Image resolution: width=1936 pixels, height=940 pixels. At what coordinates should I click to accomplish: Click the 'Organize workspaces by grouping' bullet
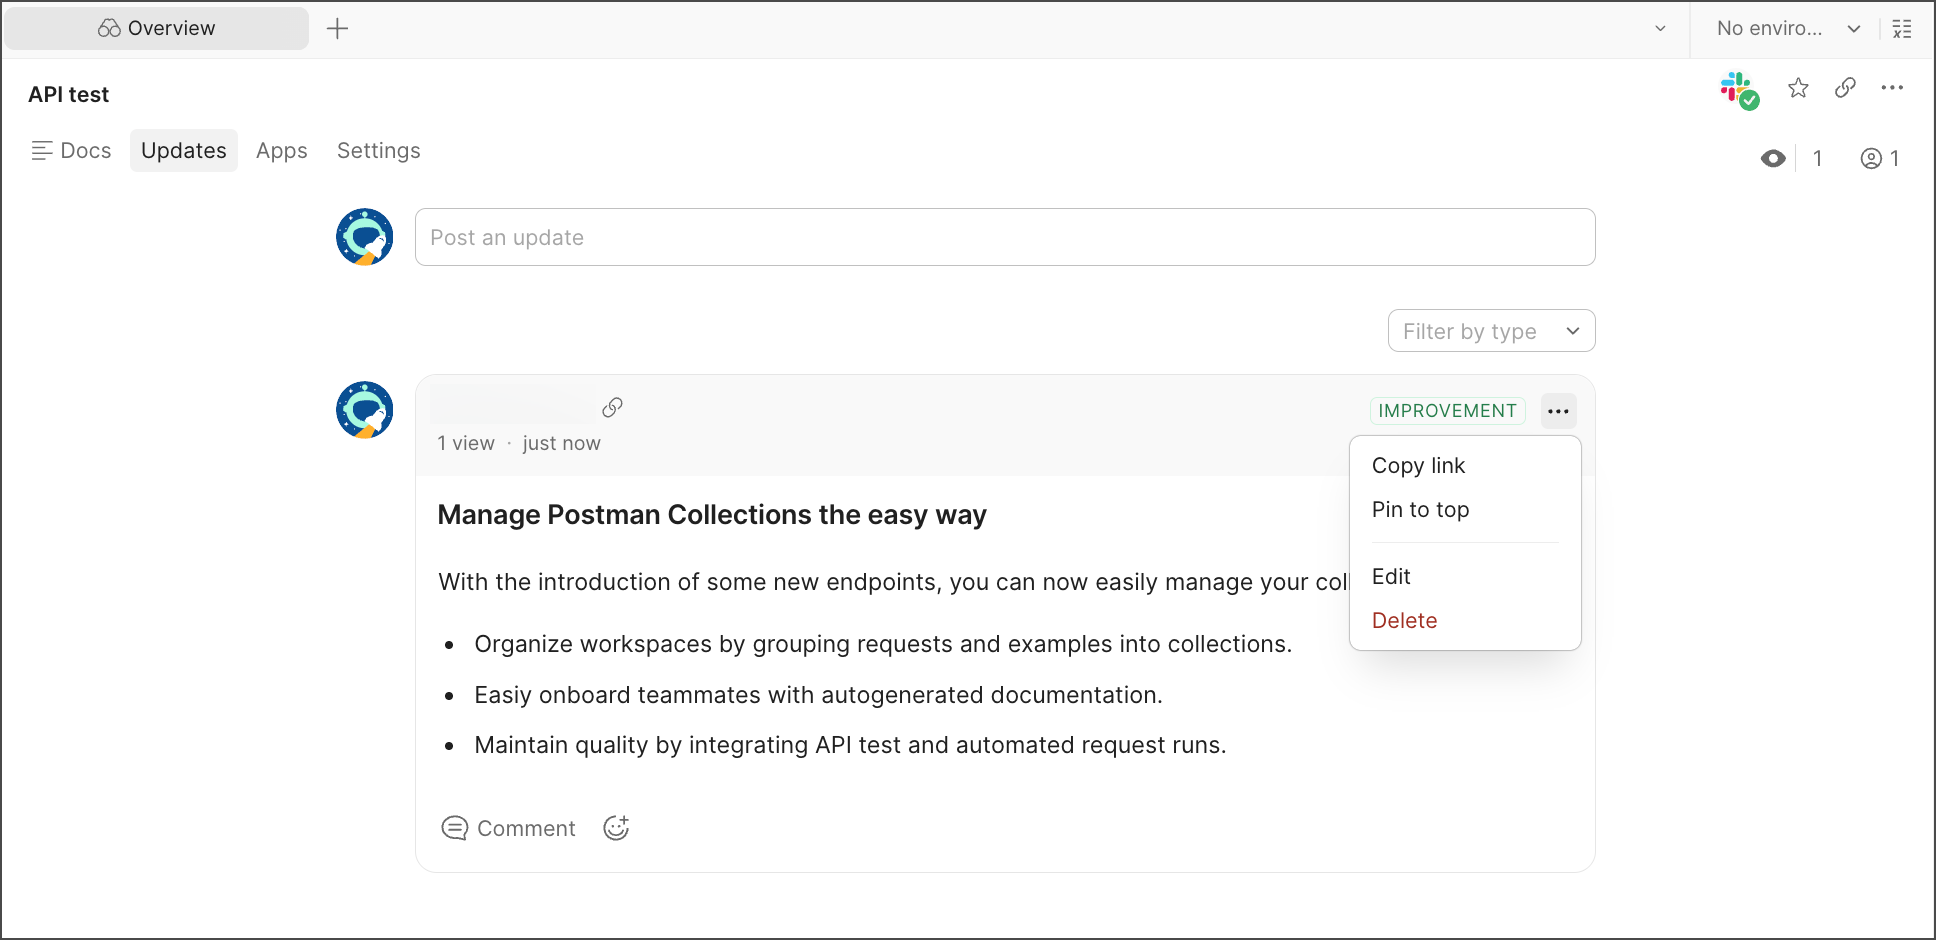pos(883,644)
